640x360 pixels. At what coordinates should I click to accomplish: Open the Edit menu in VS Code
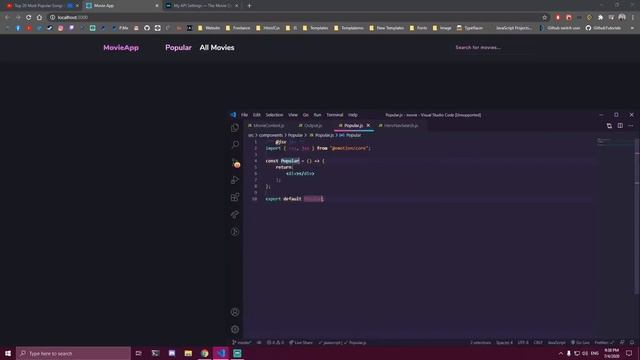[256, 115]
